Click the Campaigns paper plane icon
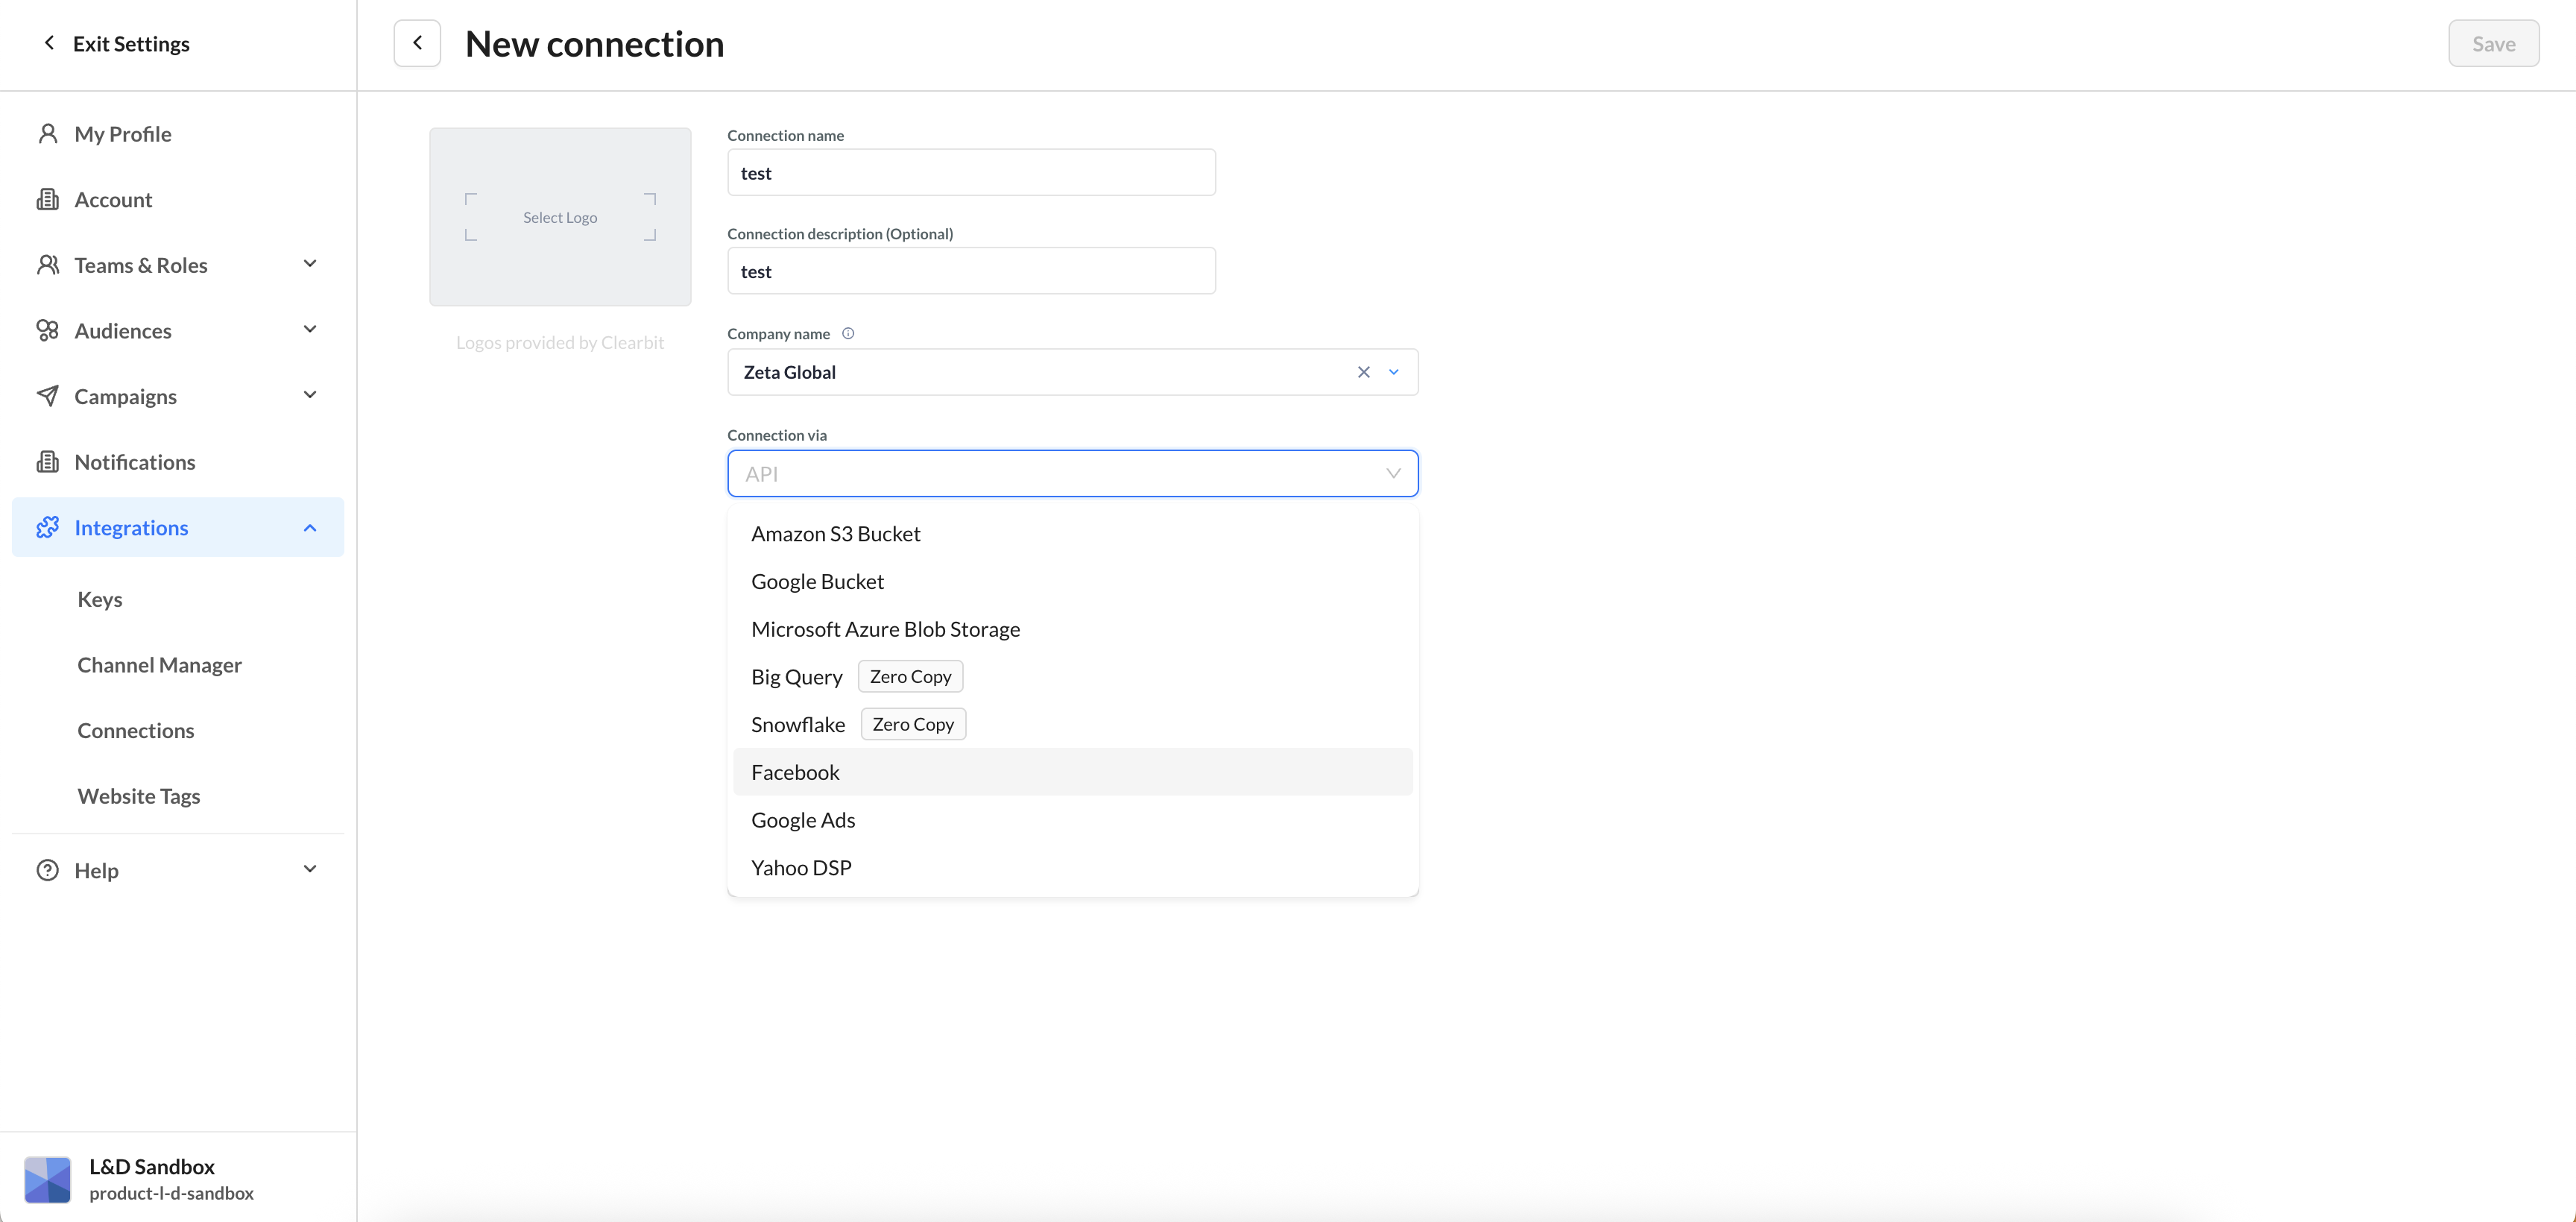This screenshot has width=2576, height=1222. 47,396
